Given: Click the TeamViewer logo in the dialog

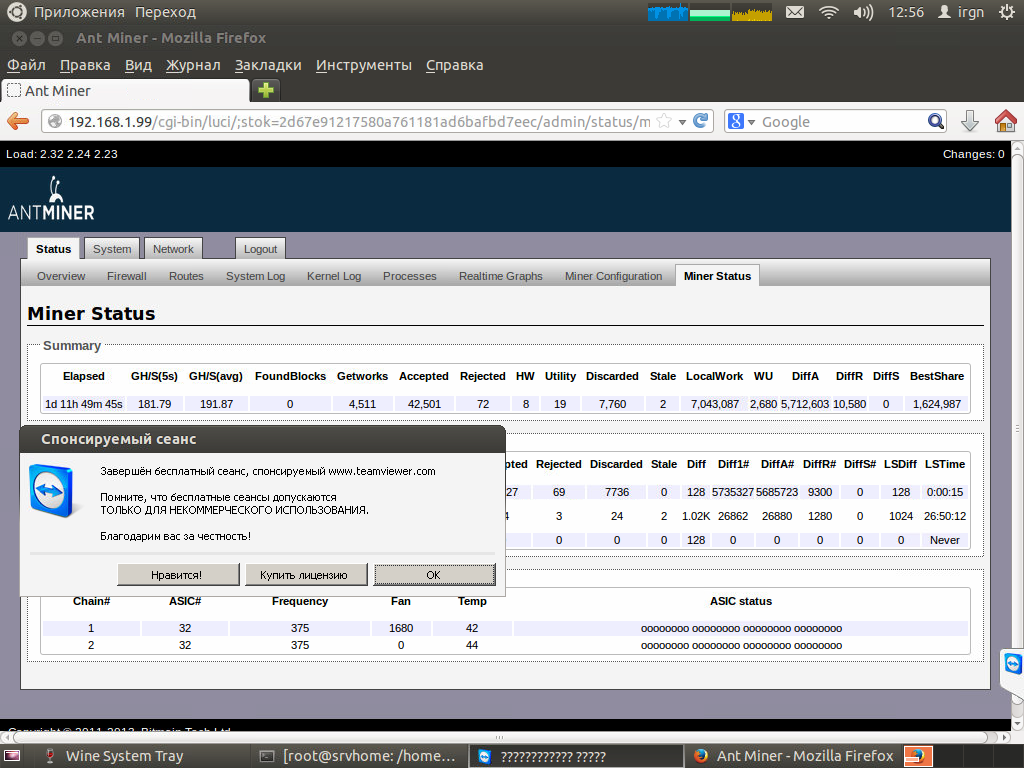Looking at the screenshot, I should [x=52, y=490].
